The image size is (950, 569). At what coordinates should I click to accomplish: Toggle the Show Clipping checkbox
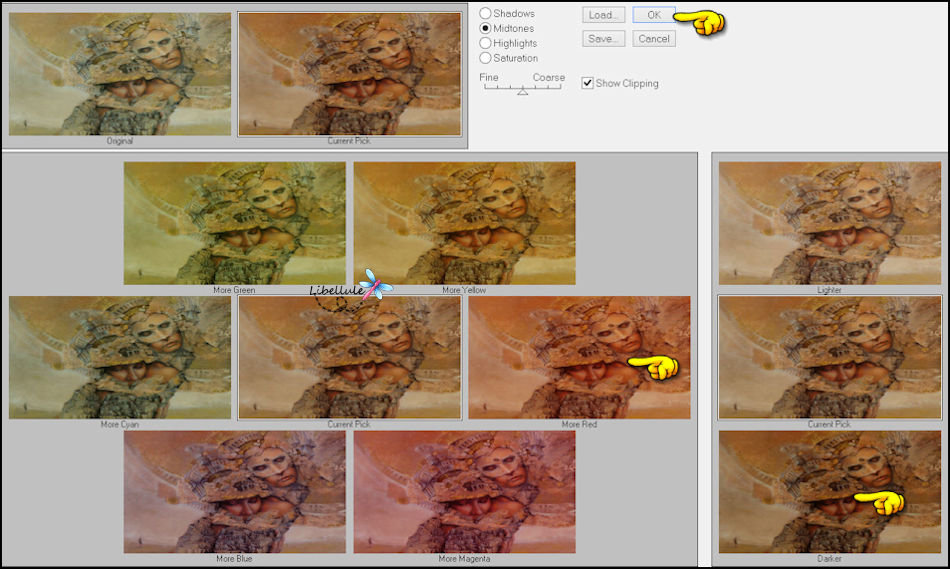click(587, 83)
